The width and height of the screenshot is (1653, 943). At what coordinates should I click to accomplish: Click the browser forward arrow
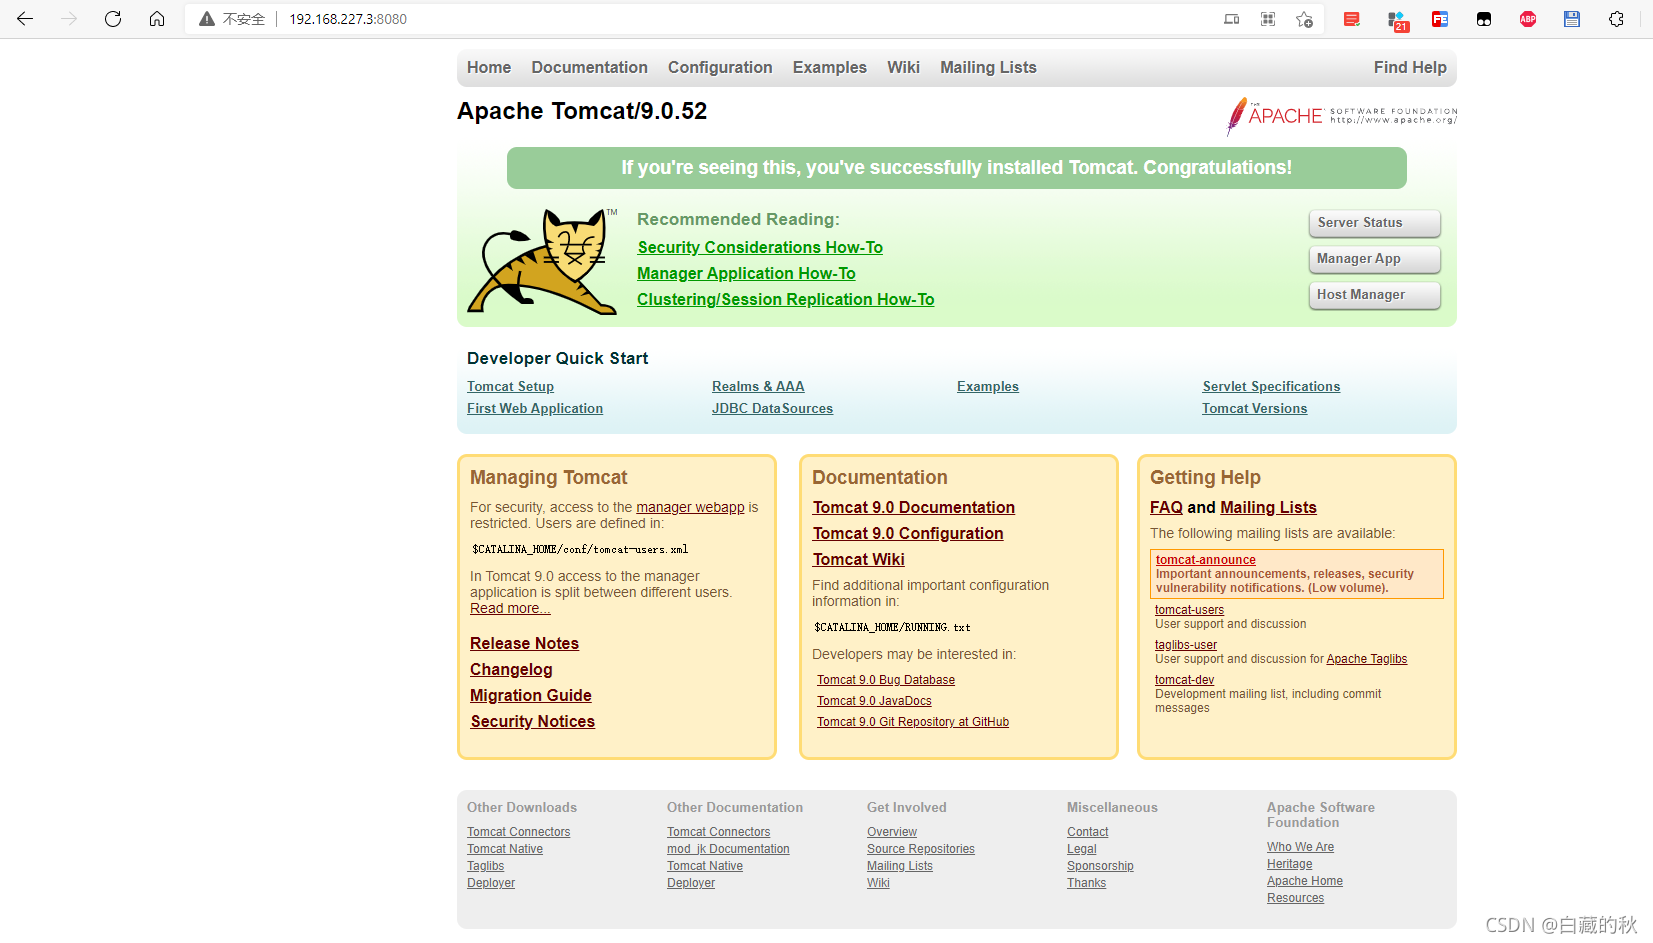69,19
